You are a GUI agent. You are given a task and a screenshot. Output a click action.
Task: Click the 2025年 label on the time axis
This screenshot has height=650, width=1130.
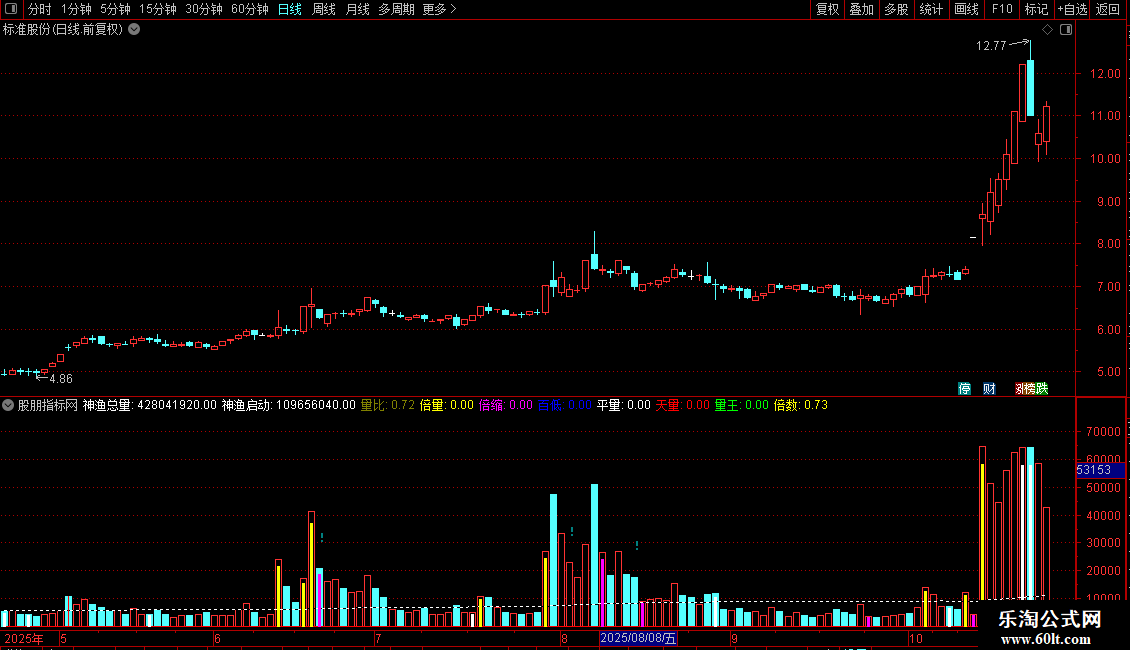(x=24, y=638)
